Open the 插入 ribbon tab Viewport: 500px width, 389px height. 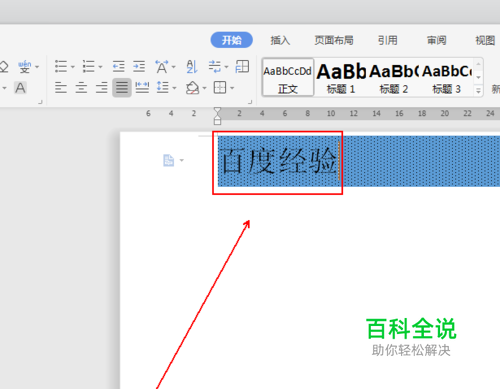(280, 40)
